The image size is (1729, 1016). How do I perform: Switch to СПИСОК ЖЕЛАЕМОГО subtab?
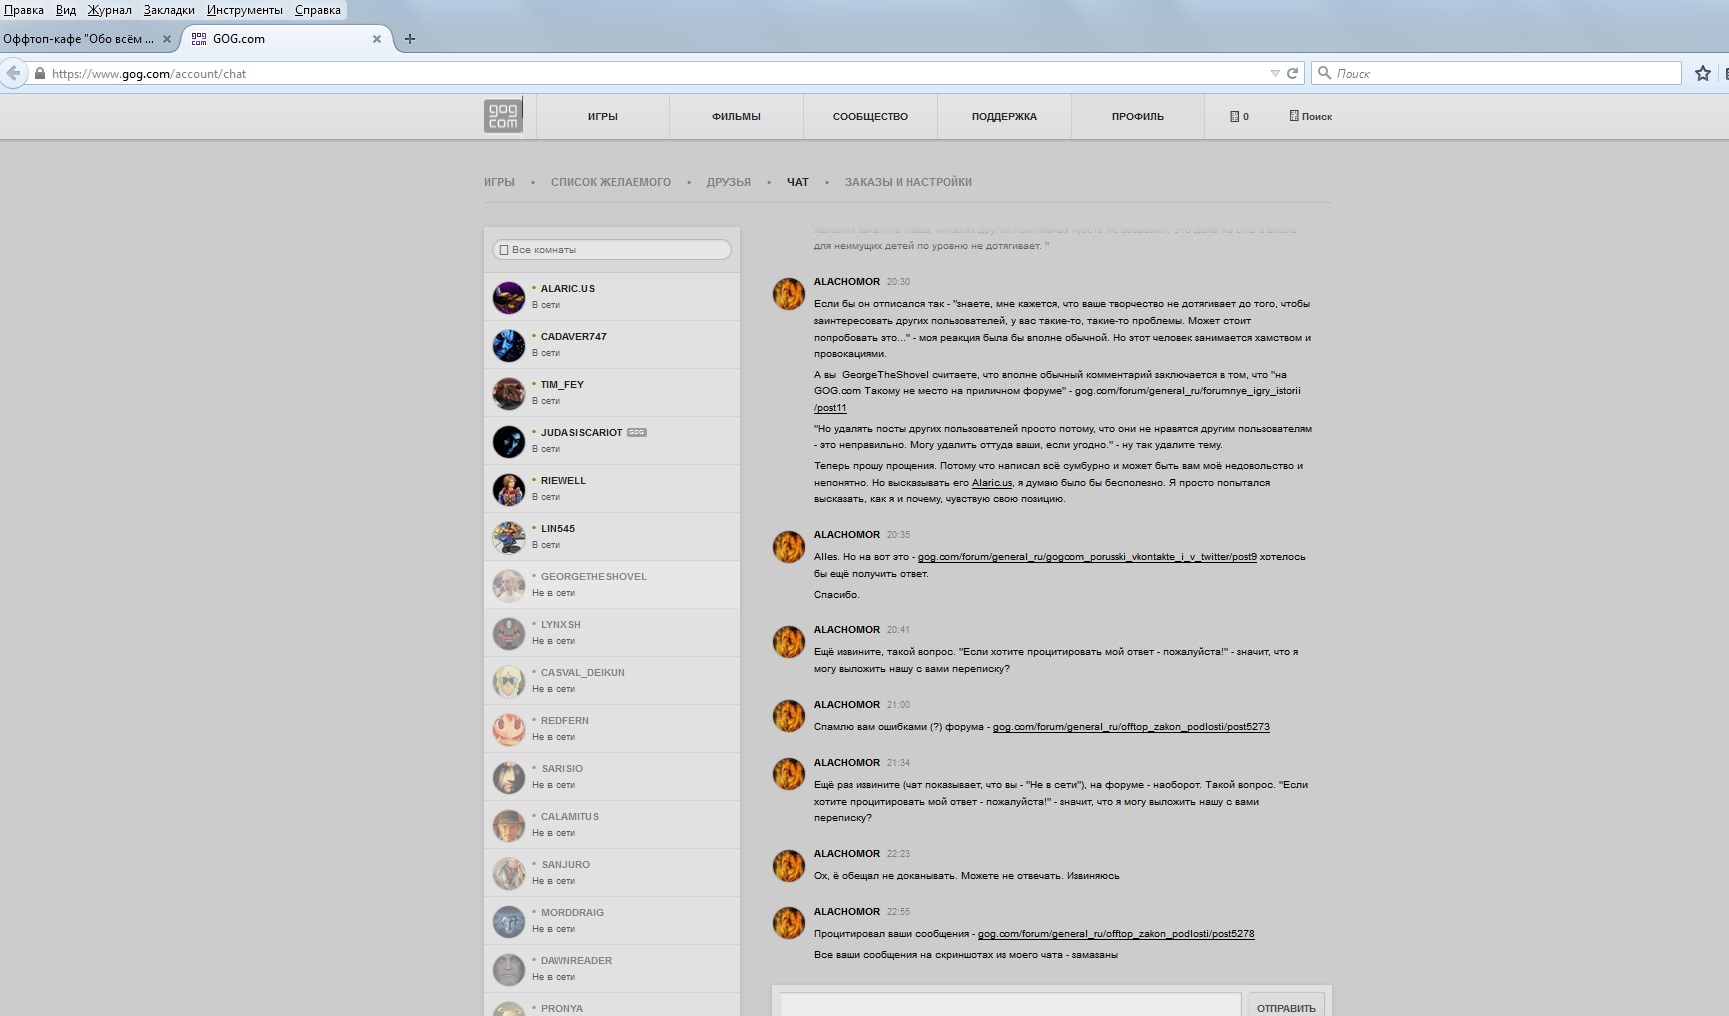pyautogui.click(x=611, y=182)
